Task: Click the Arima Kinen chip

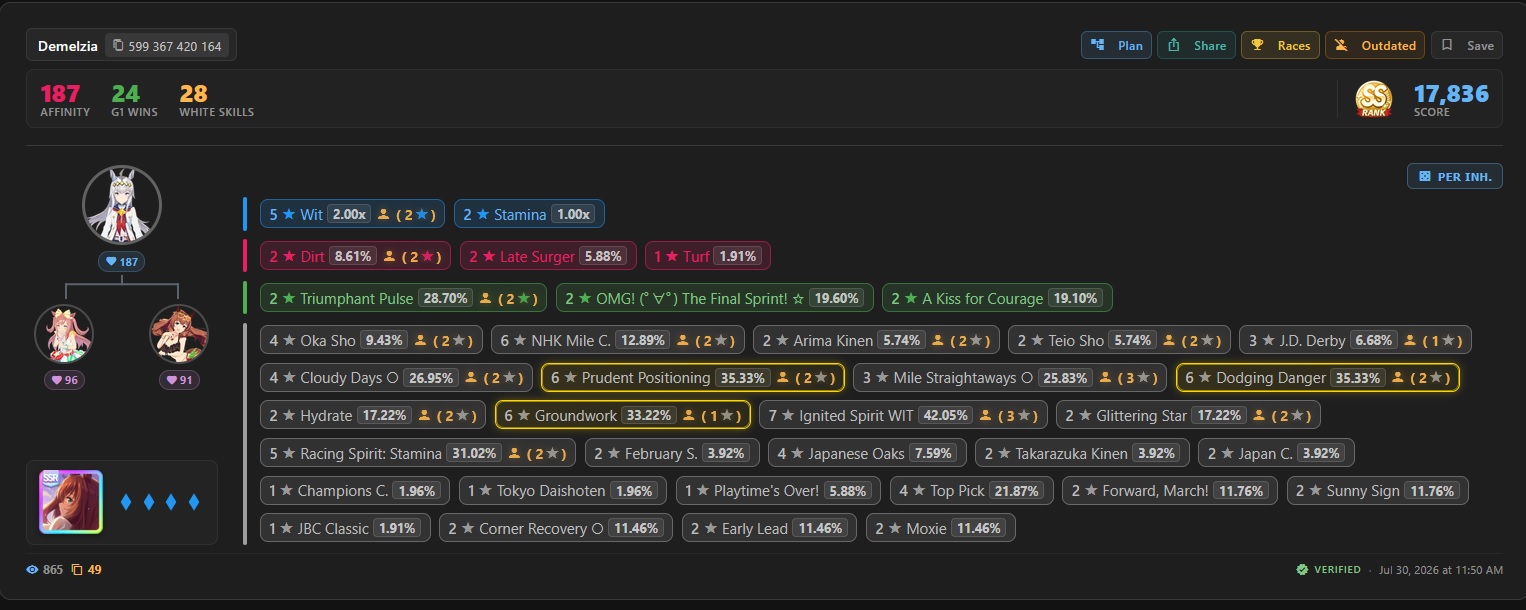Action: 876,340
